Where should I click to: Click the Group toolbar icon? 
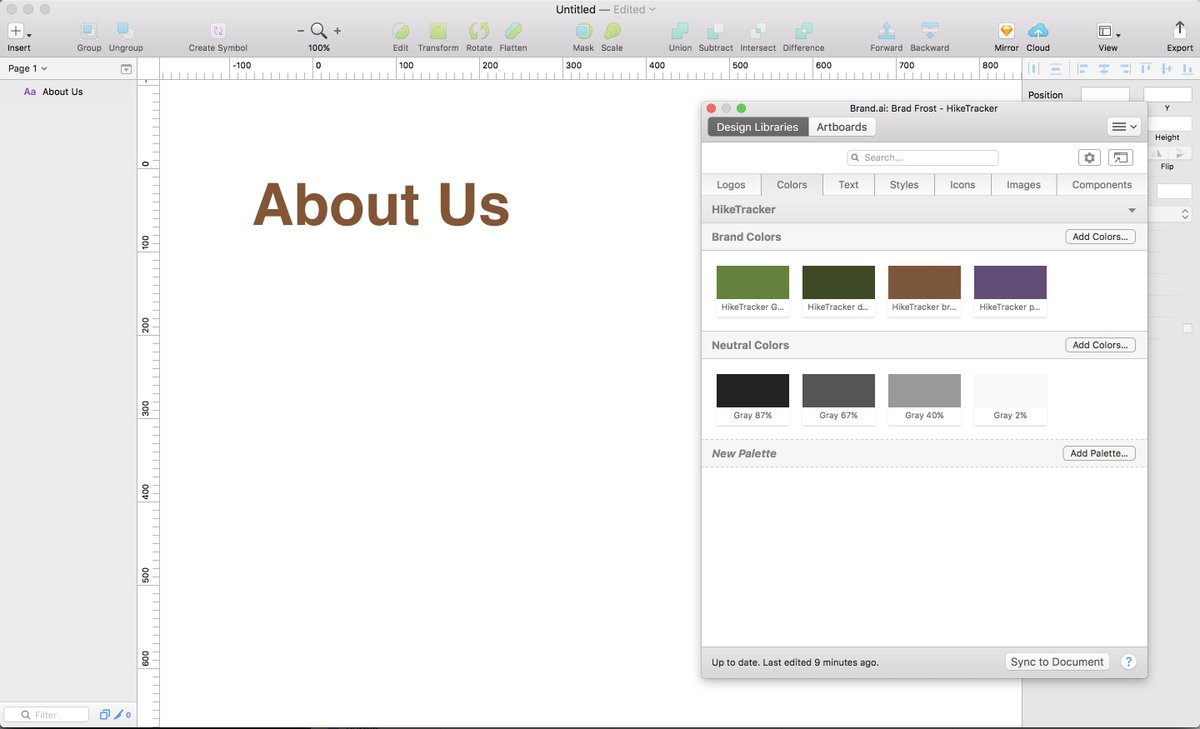(x=89, y=31)
